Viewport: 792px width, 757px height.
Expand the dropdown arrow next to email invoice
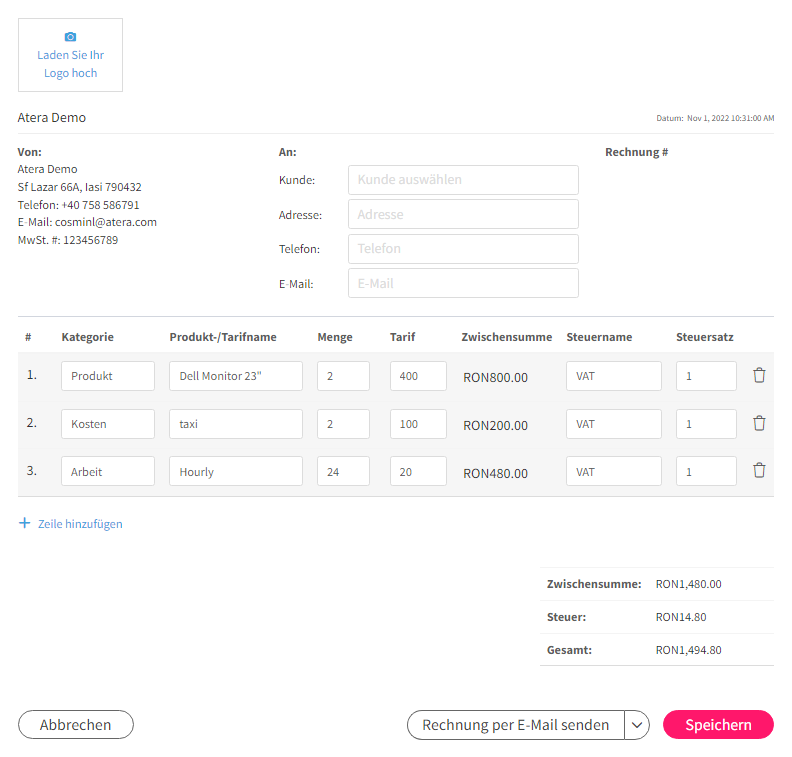tap(637, 725)
